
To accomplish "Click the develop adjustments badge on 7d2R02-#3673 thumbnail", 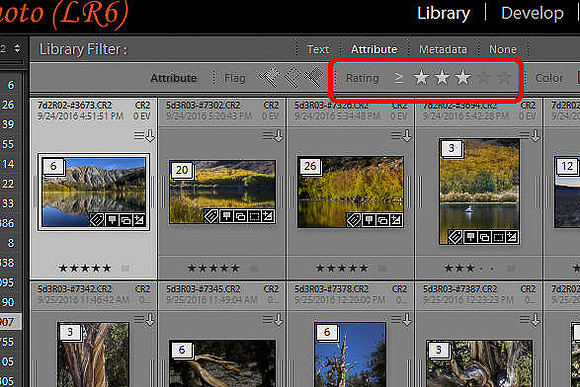I will pos(139,220).
